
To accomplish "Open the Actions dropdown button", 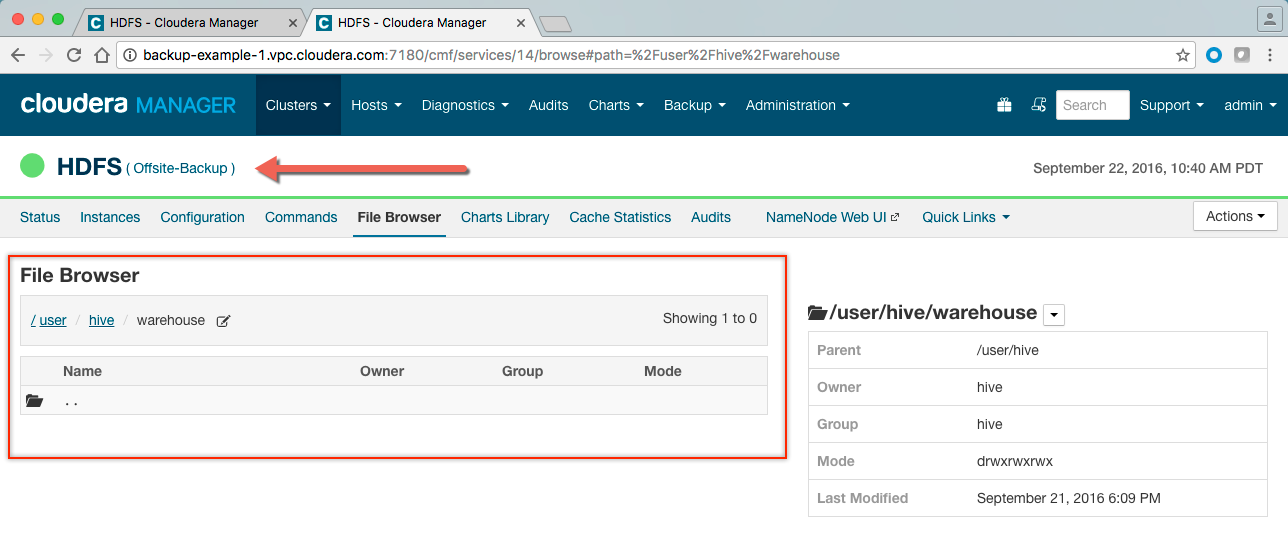I will click(x=1235, y=216).
